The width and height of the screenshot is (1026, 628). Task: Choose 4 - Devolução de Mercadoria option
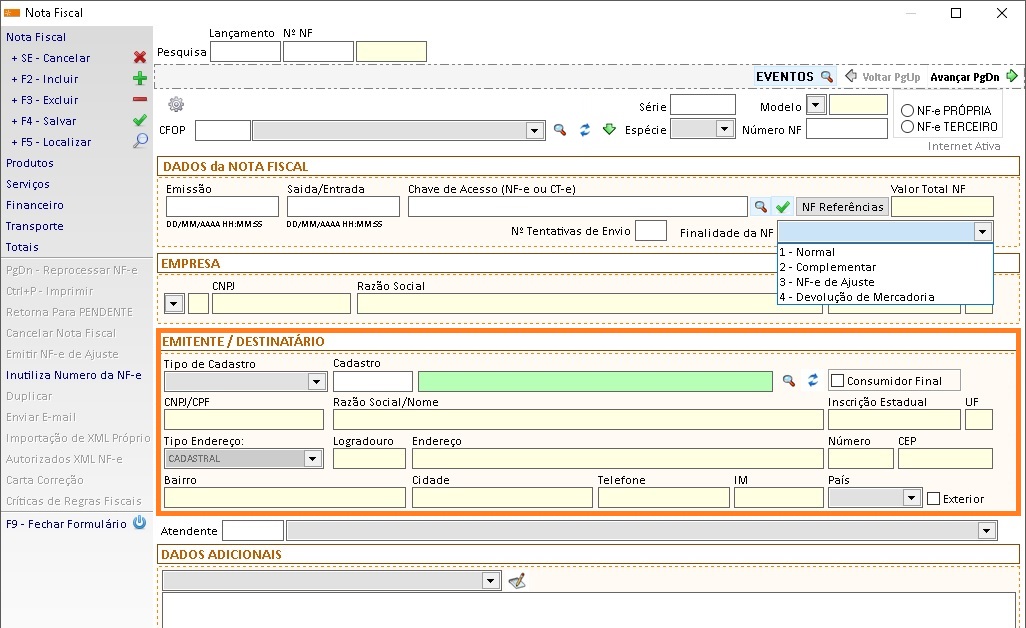coord(857,297)
